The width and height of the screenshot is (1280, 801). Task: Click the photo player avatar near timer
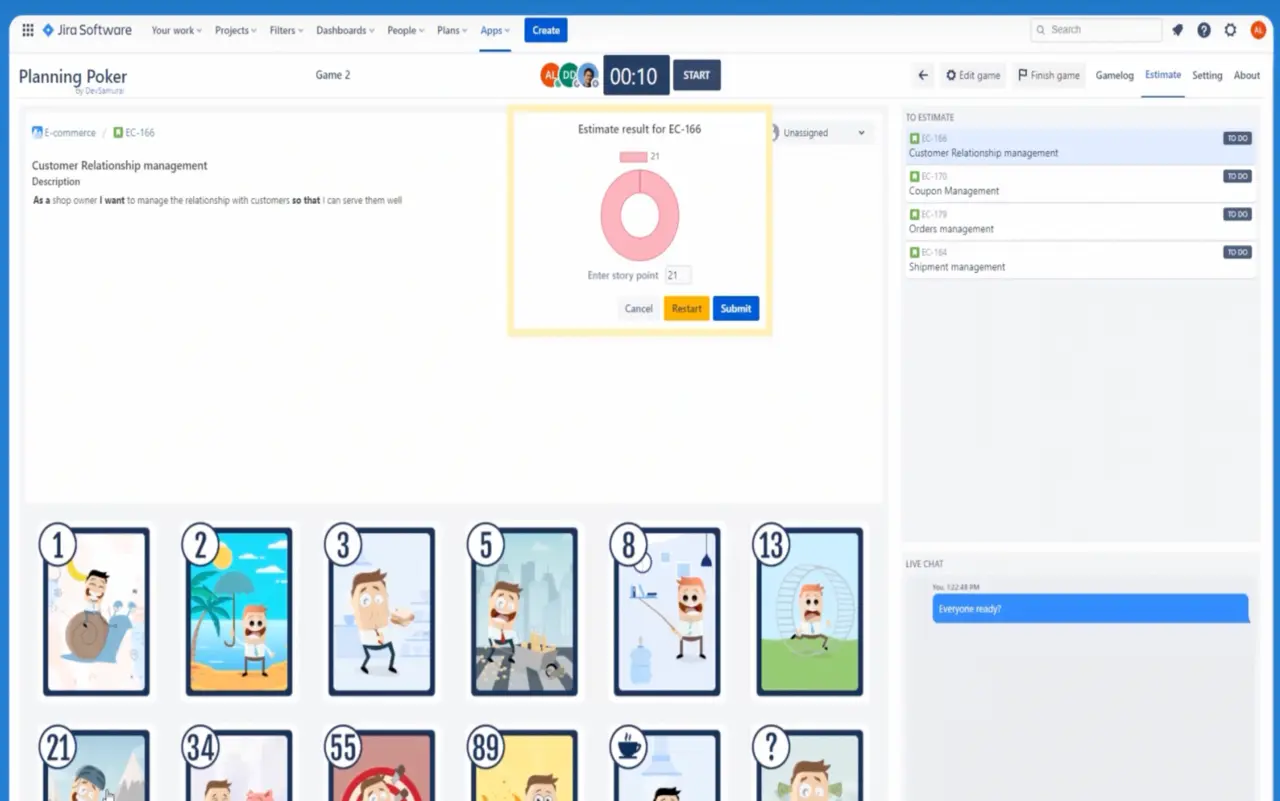point(588,75)
